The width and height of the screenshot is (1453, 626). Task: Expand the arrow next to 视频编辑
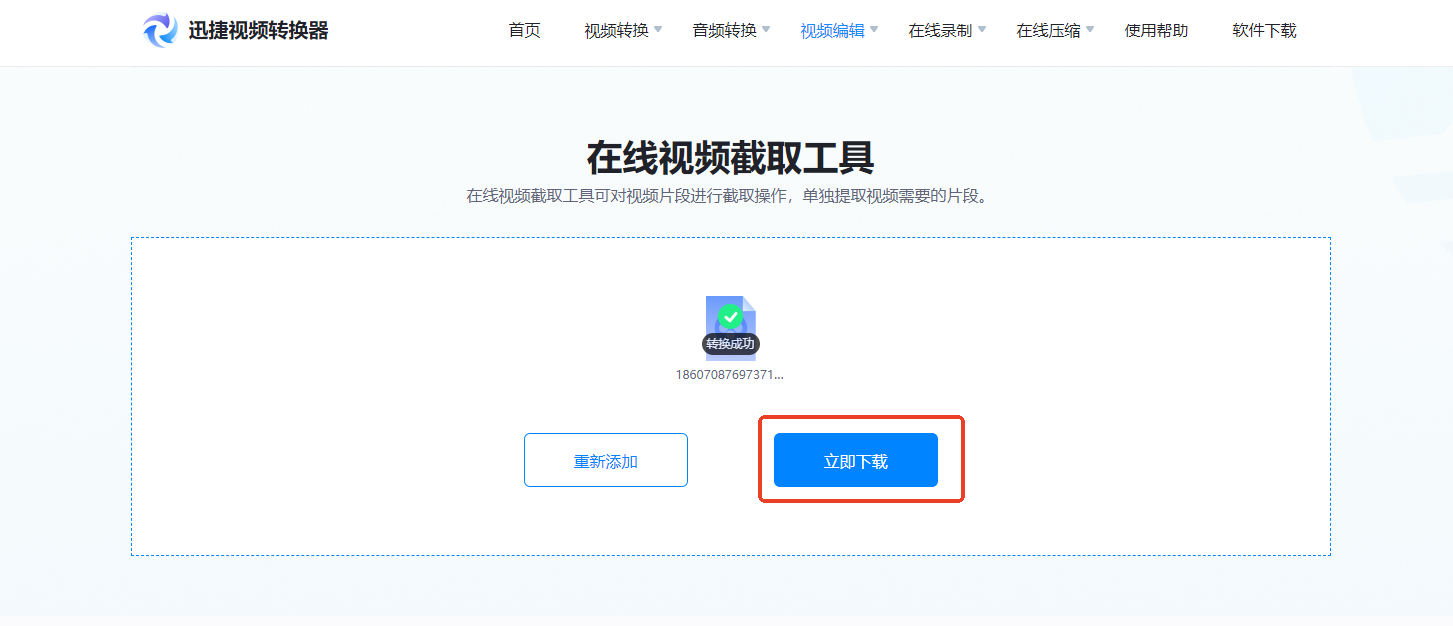pos(874,30)
